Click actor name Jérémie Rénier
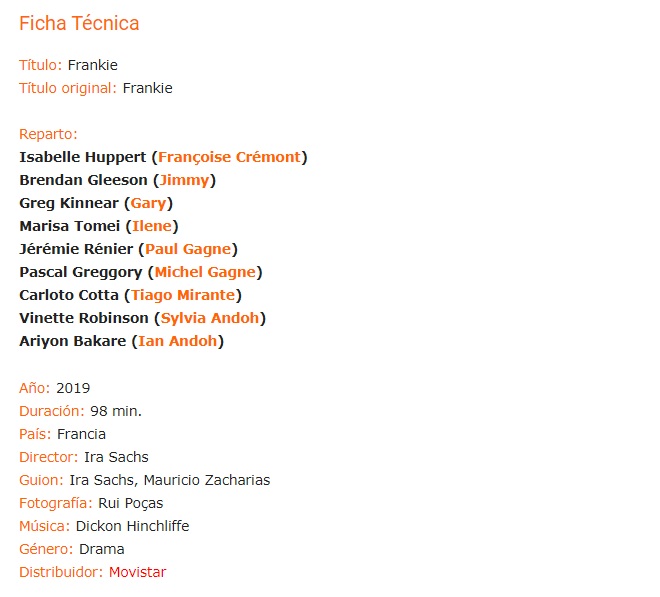660x597 pixels. [76, 249]
